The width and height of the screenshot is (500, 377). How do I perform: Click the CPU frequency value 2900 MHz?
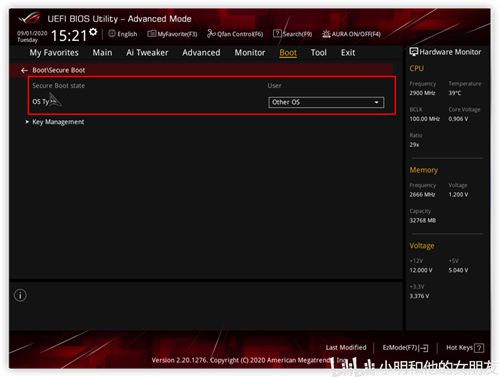(422, 93)
